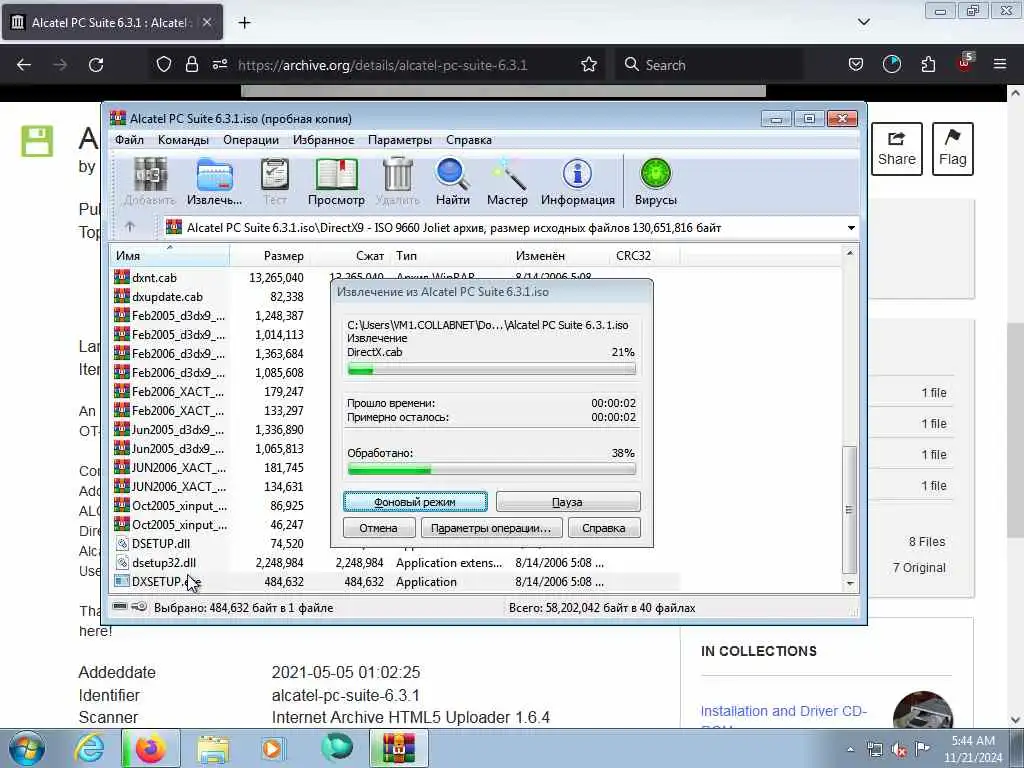Open the Справка menu
The height and width of the screenshot is (768, 1024).
469,140
